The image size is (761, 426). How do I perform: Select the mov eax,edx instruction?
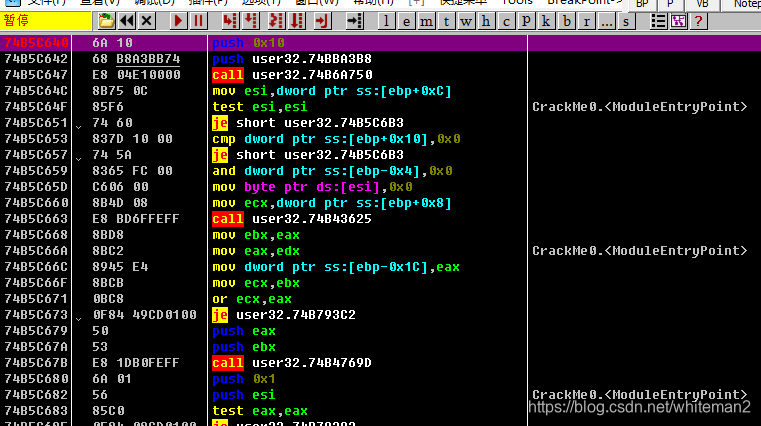click(x=256, y=251)
